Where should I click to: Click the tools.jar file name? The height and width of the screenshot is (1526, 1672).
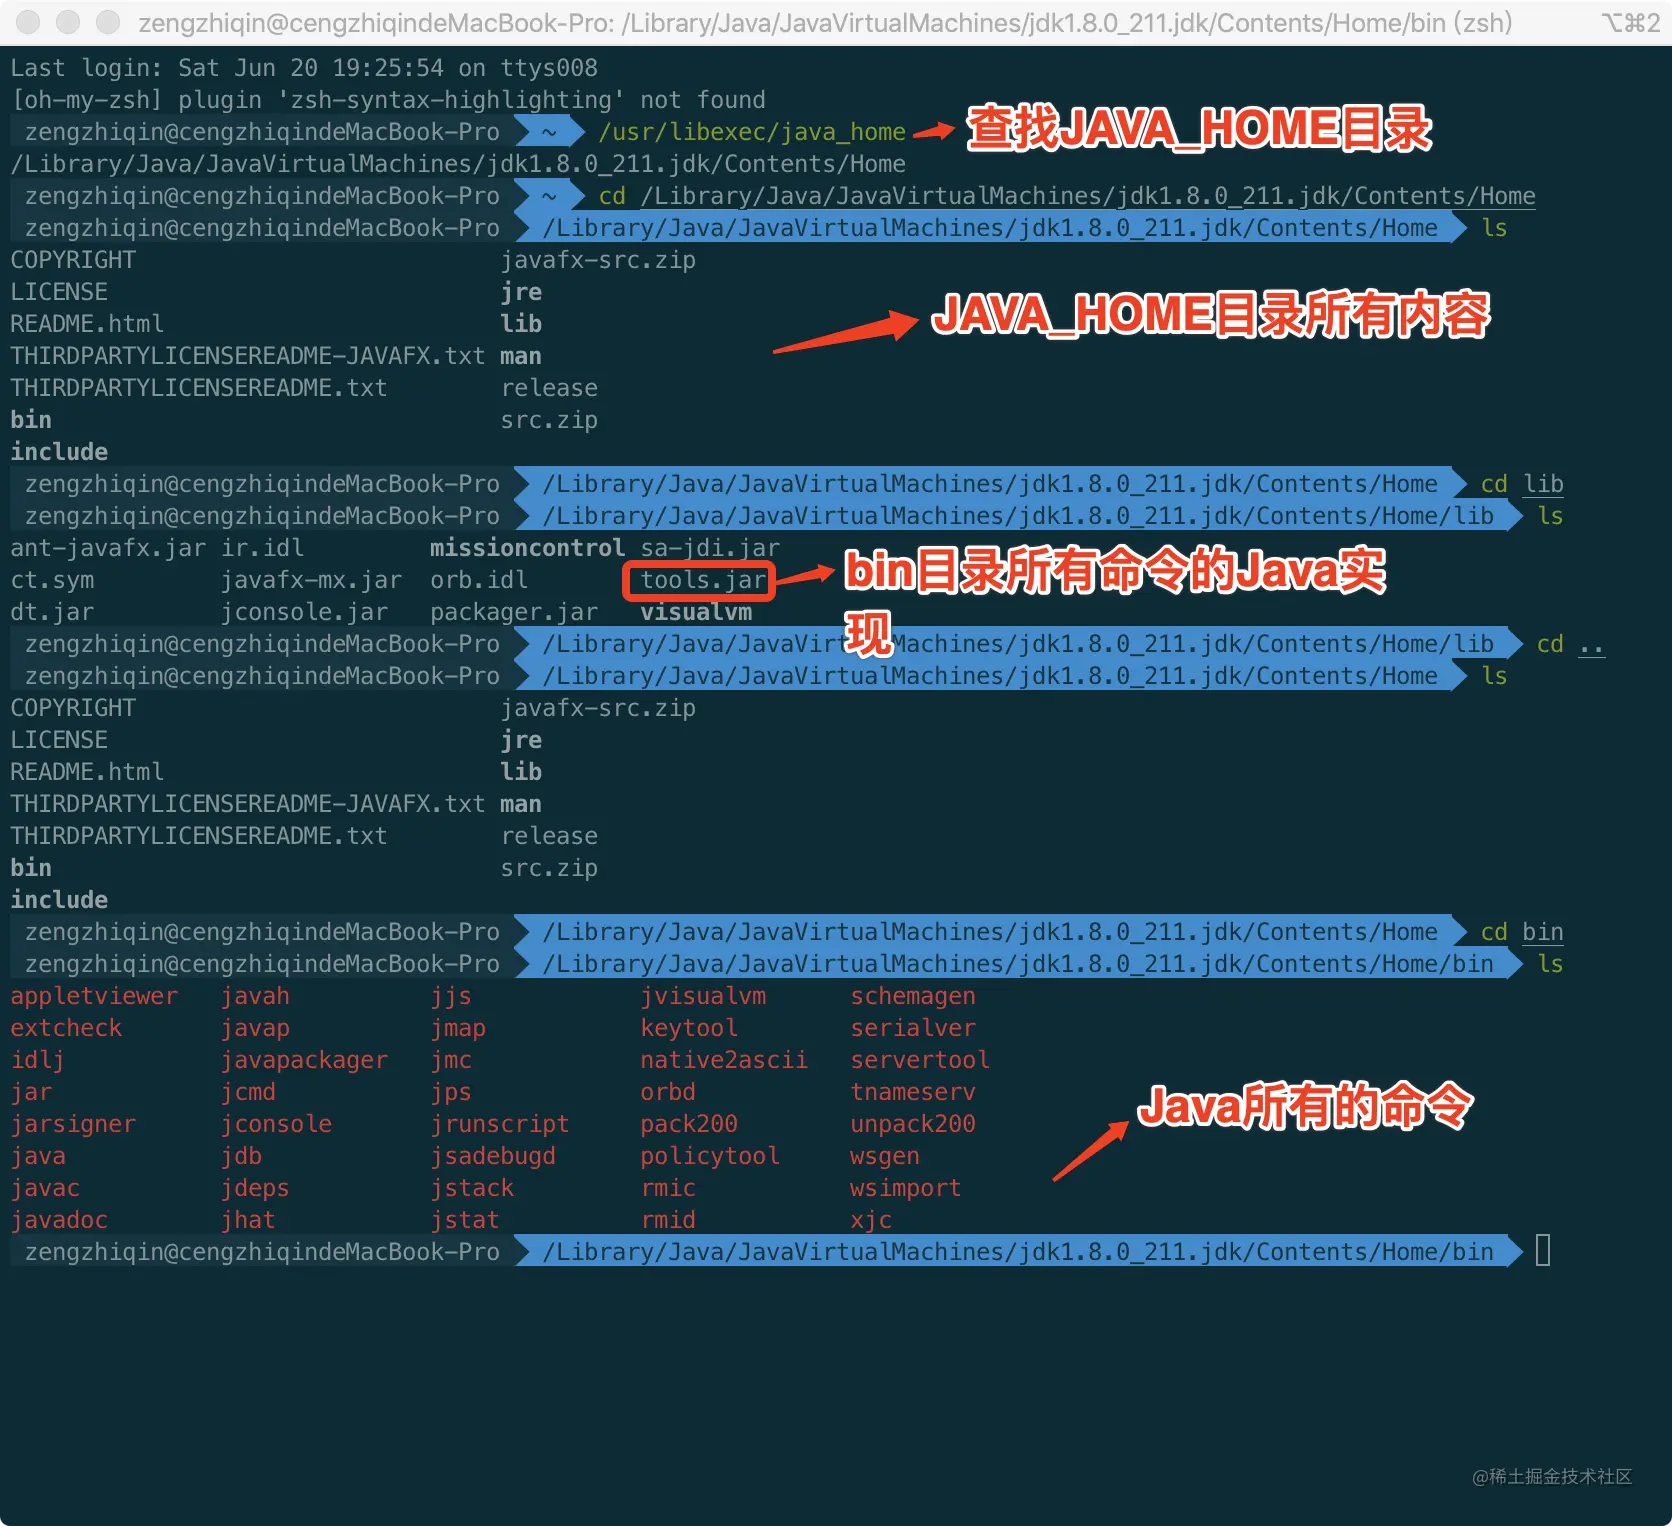pos(703,580)
